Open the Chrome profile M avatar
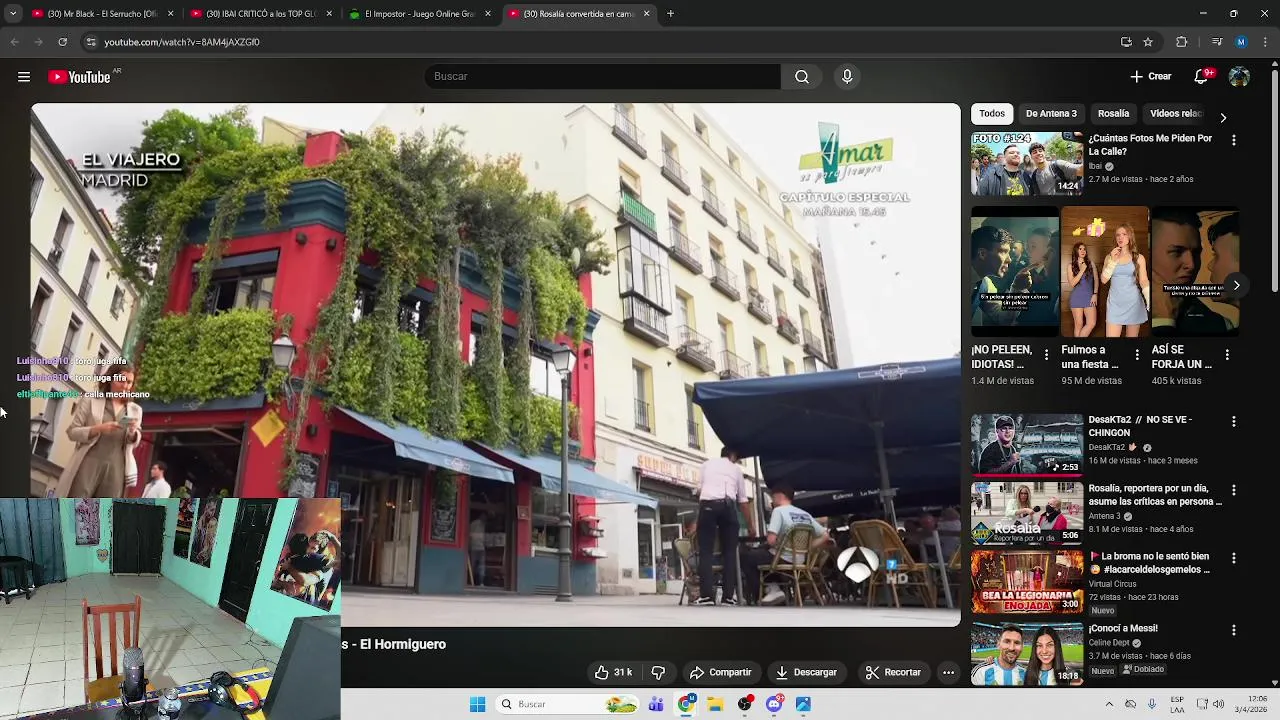This screenshot has width=1280, height=720. coord(1241,42)
